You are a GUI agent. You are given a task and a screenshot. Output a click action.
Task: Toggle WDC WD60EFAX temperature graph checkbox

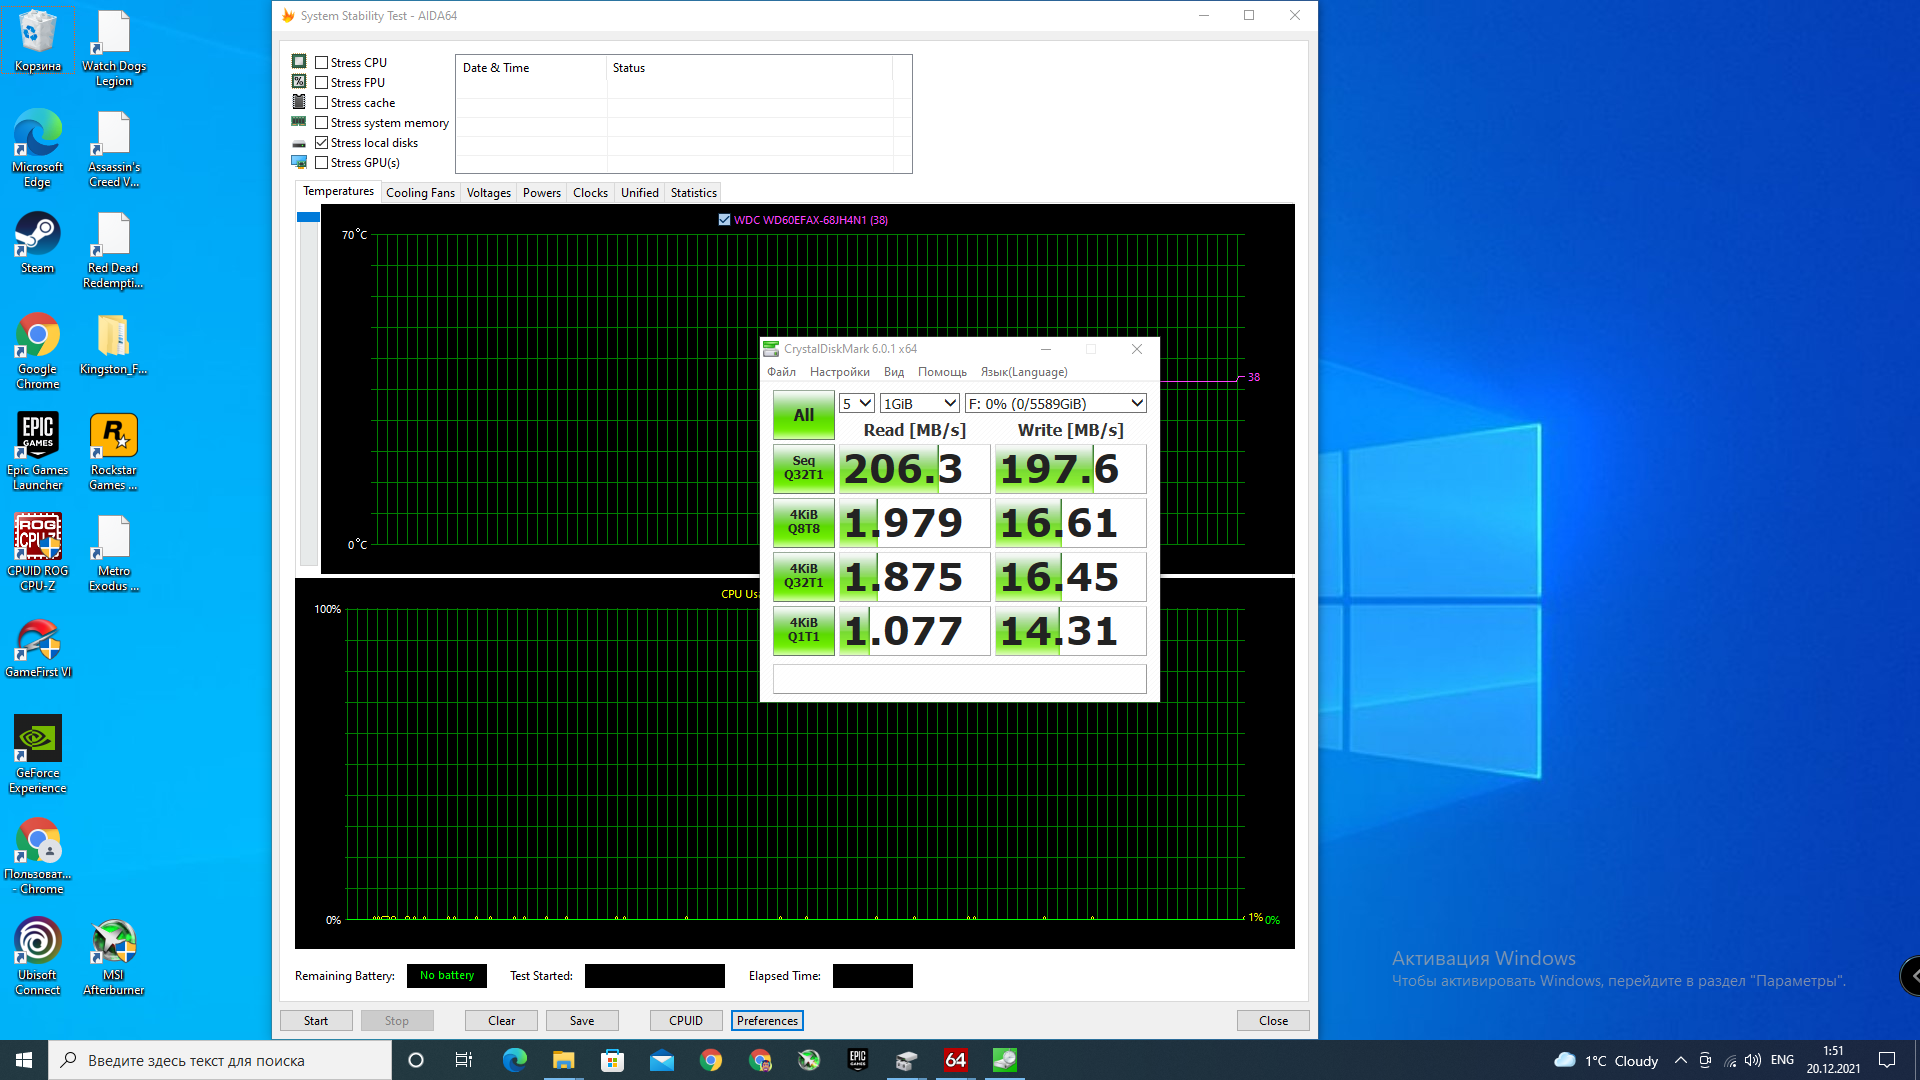tap(724, 220)
